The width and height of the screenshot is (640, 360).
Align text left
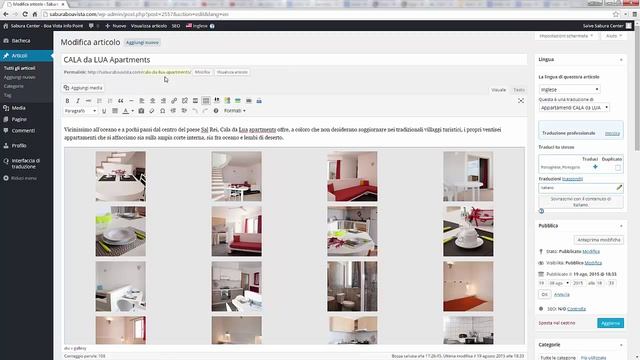tap(142, 101)
